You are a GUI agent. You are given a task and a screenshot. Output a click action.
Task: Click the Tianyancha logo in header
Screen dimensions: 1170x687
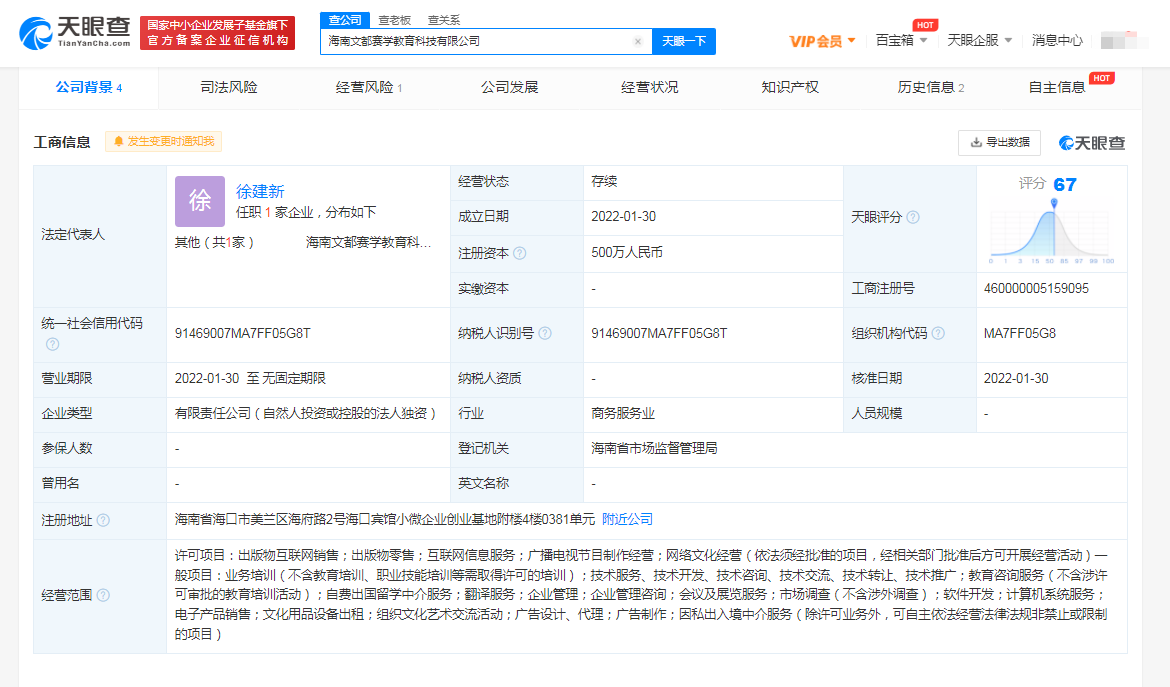point(75,33)
